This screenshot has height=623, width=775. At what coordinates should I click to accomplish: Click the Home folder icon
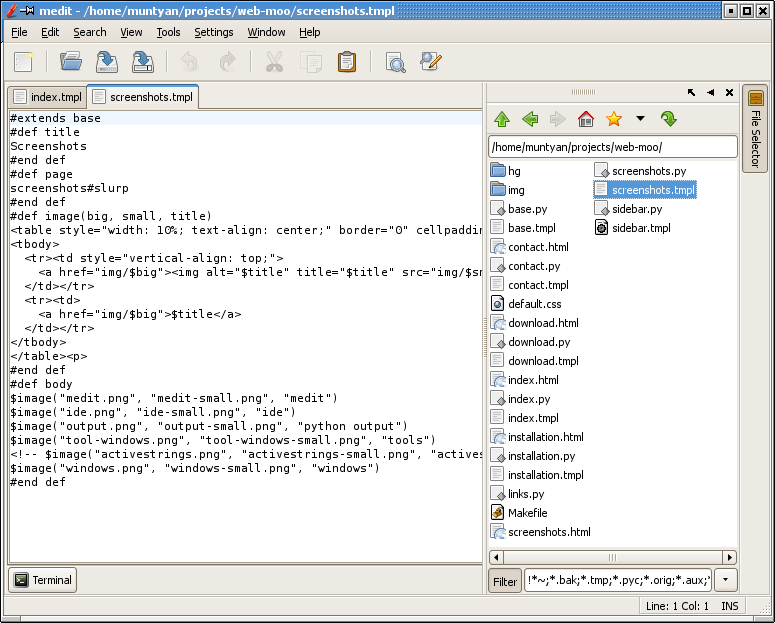[586, 120]
